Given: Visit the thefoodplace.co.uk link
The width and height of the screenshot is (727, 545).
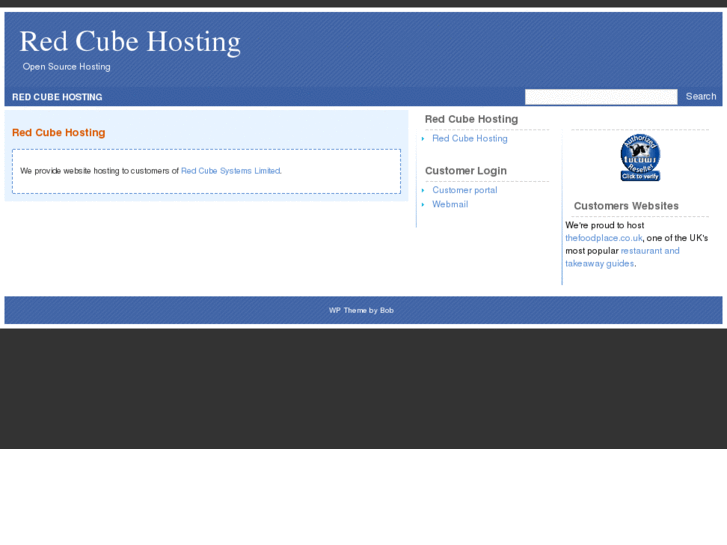Looking at the screenshot, I should (x=604, y=238).
